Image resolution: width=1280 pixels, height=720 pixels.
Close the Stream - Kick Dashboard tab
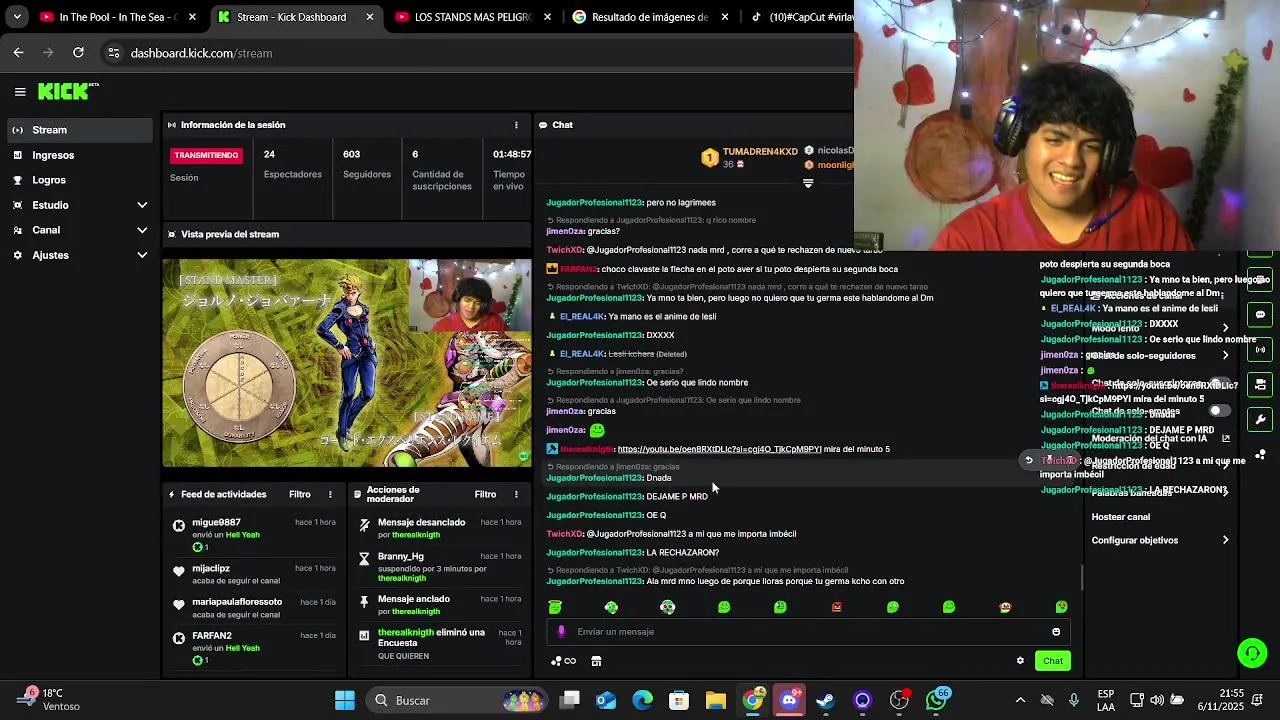coord(370,17)
